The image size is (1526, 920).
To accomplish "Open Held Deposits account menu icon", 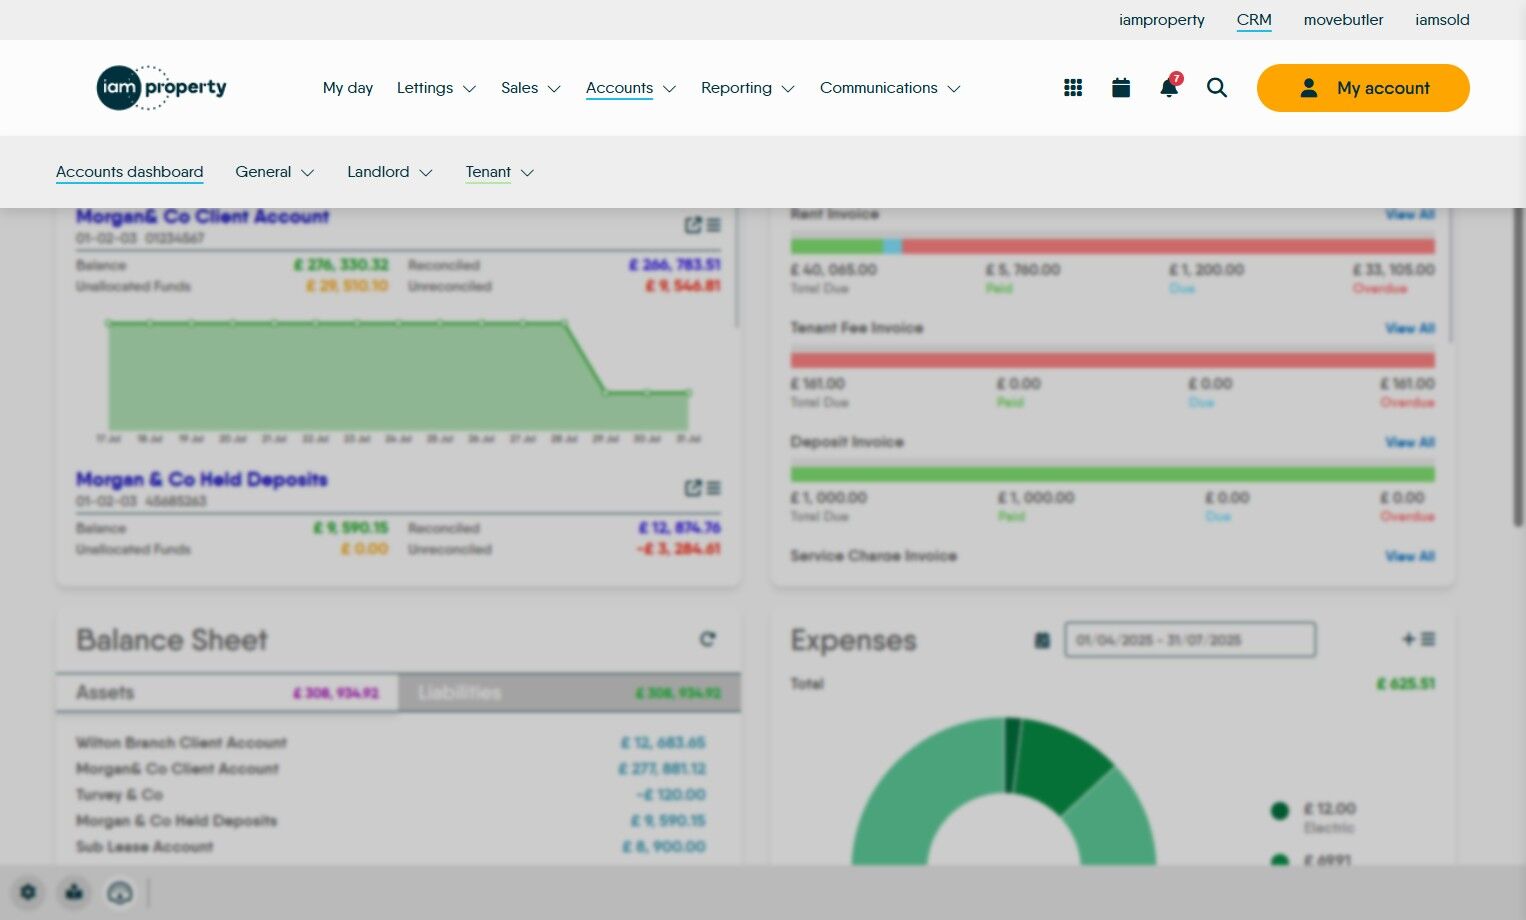I will 714,488.
